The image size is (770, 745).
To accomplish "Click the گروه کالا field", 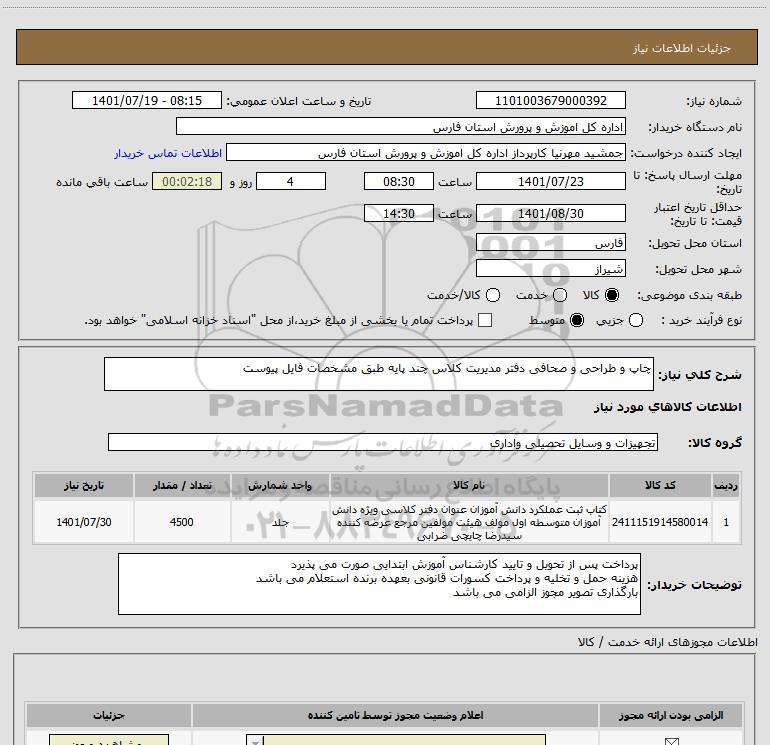I will pos(383,442).
